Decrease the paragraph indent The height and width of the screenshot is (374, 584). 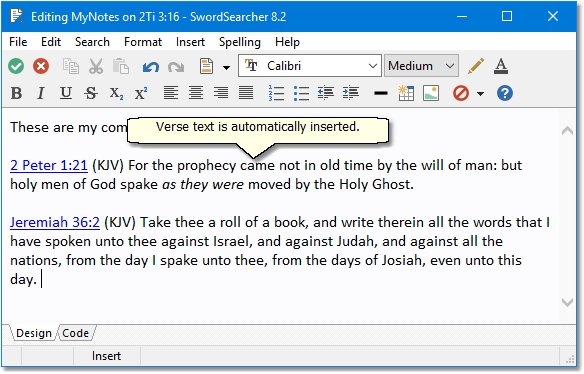(326, 93)
